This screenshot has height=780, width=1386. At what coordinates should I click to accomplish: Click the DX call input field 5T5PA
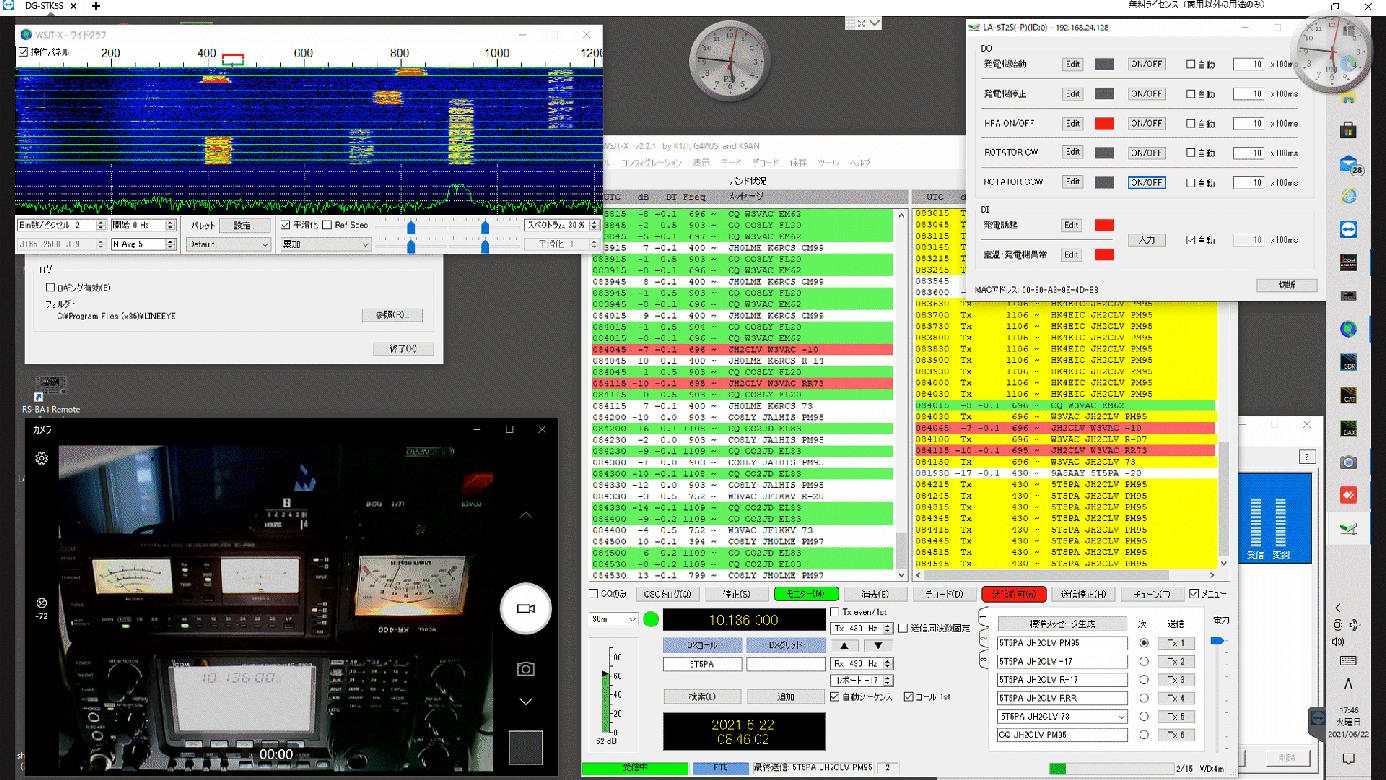point(701,664)
